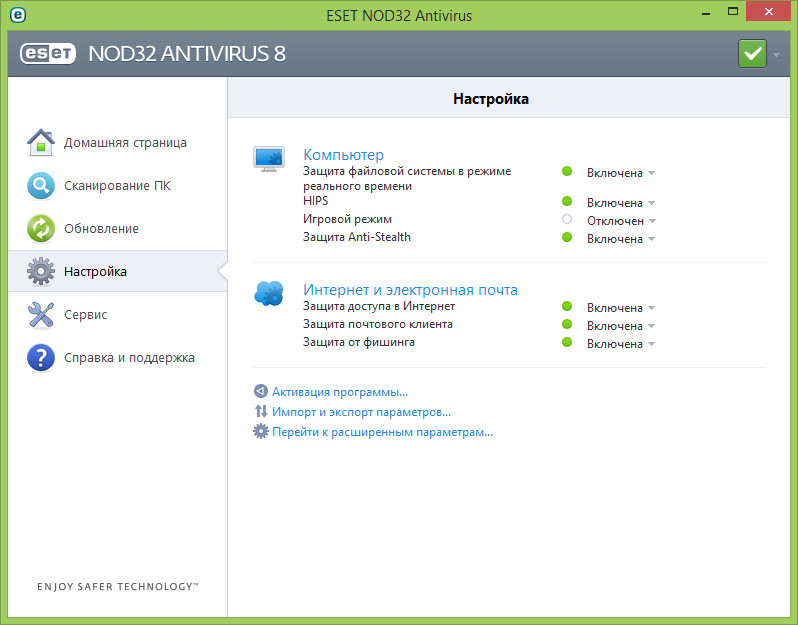Click the gear icon next to Настройка
This screenshot has height=625, width=798.
(x=41, y=271)
